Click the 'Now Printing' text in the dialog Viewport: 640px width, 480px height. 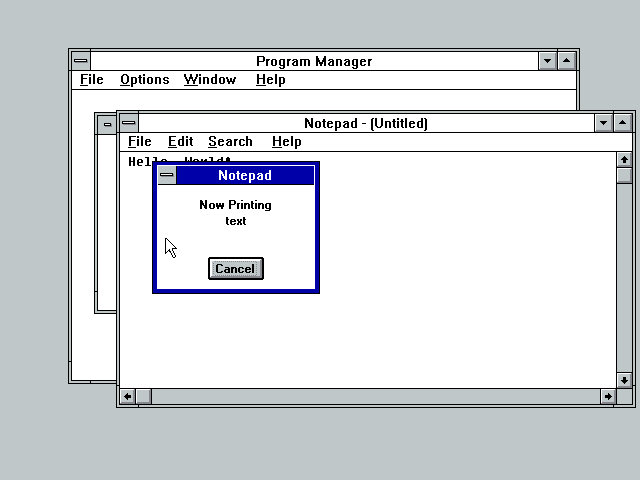236,204
